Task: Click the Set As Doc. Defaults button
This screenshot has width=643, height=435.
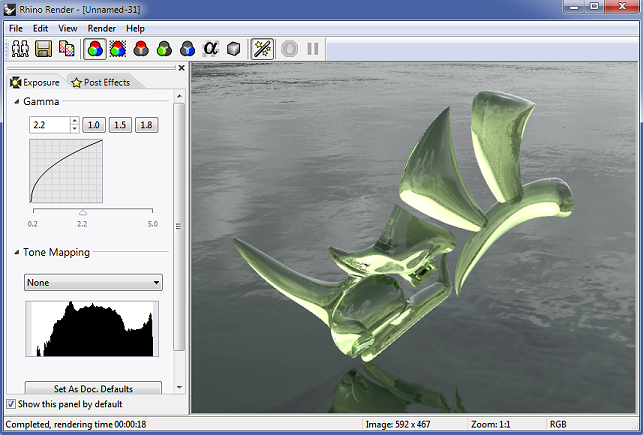Action: (93, 388)
